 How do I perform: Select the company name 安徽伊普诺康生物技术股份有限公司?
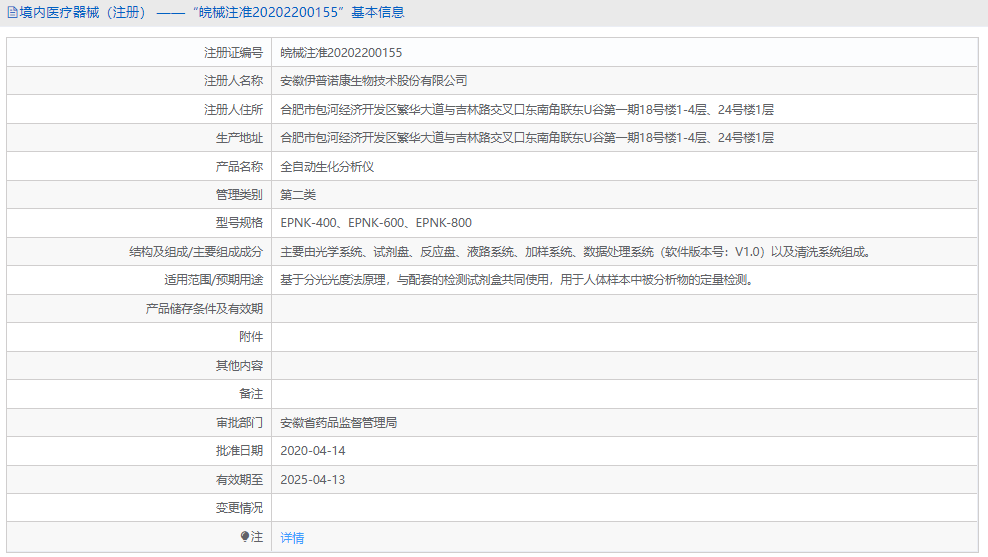tap(374, 81)
